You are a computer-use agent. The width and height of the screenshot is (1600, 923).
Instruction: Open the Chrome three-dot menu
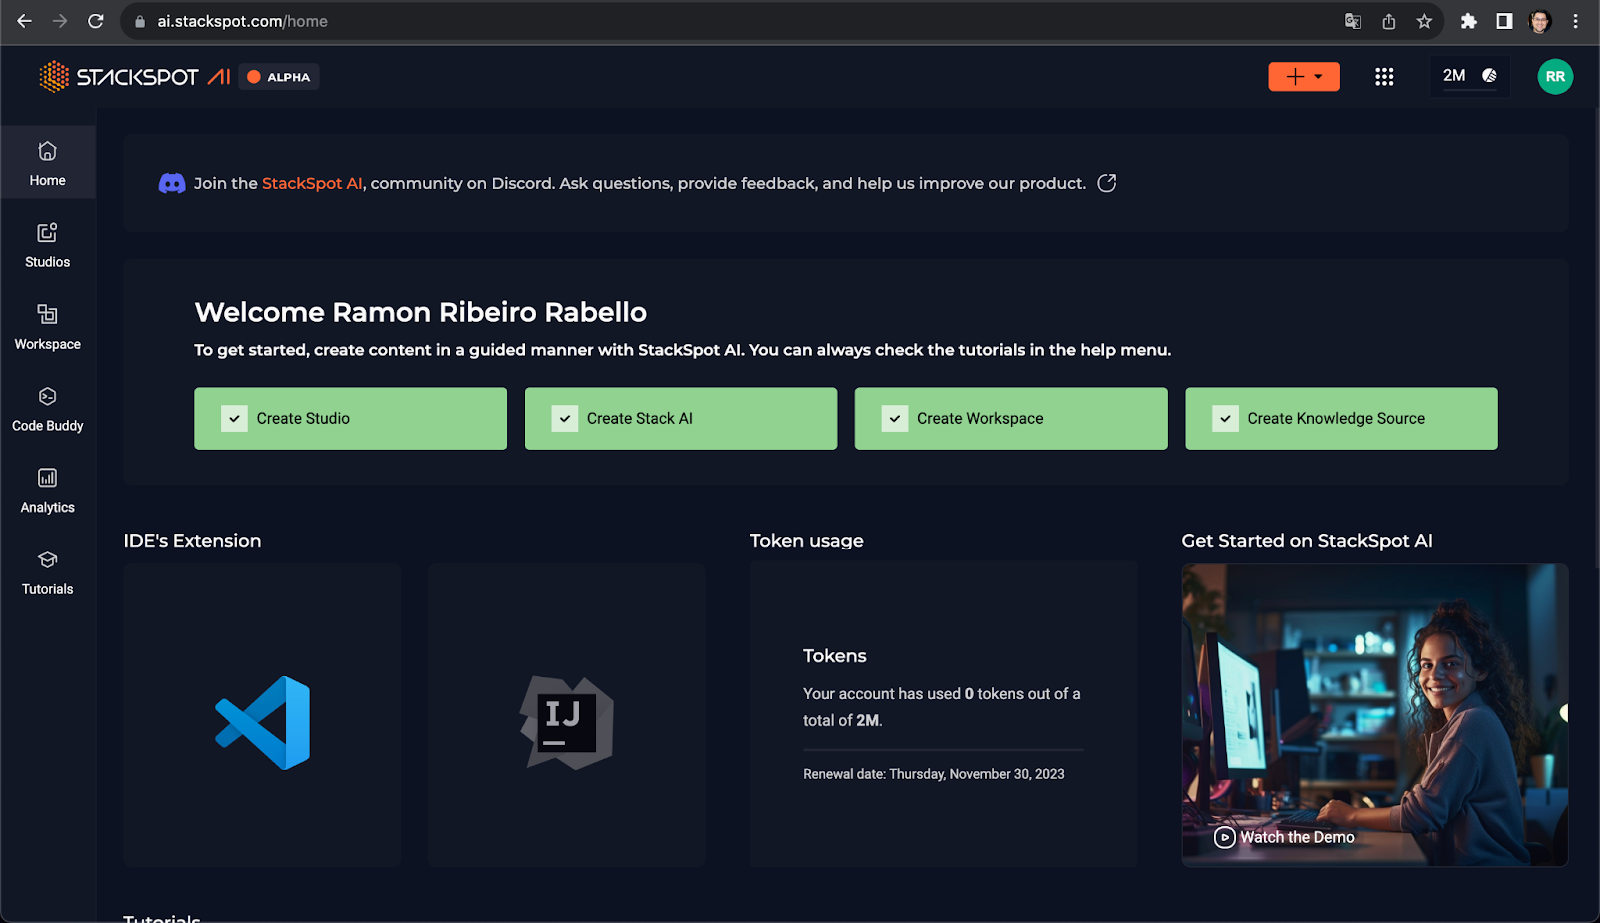[x=1575, y=21]
